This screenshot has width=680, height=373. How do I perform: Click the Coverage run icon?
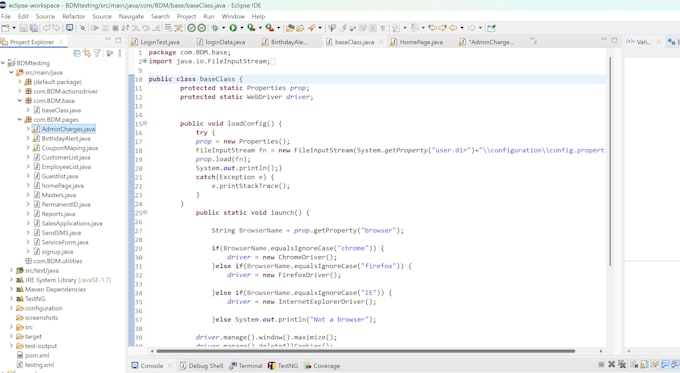coord(251,28)
